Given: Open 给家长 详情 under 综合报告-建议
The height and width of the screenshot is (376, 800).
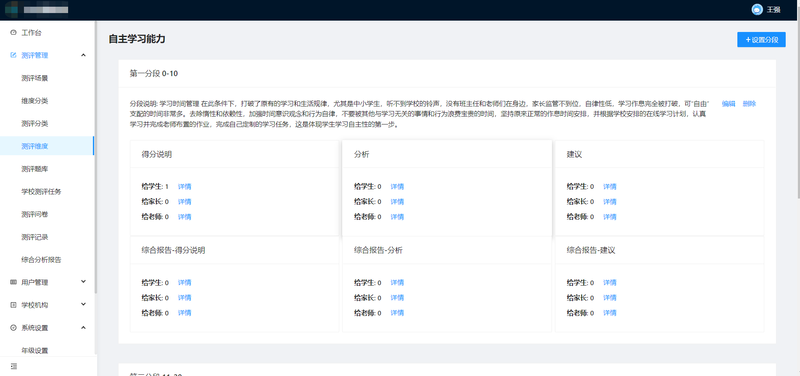Looking at the screenshot, I should [610, 298].
